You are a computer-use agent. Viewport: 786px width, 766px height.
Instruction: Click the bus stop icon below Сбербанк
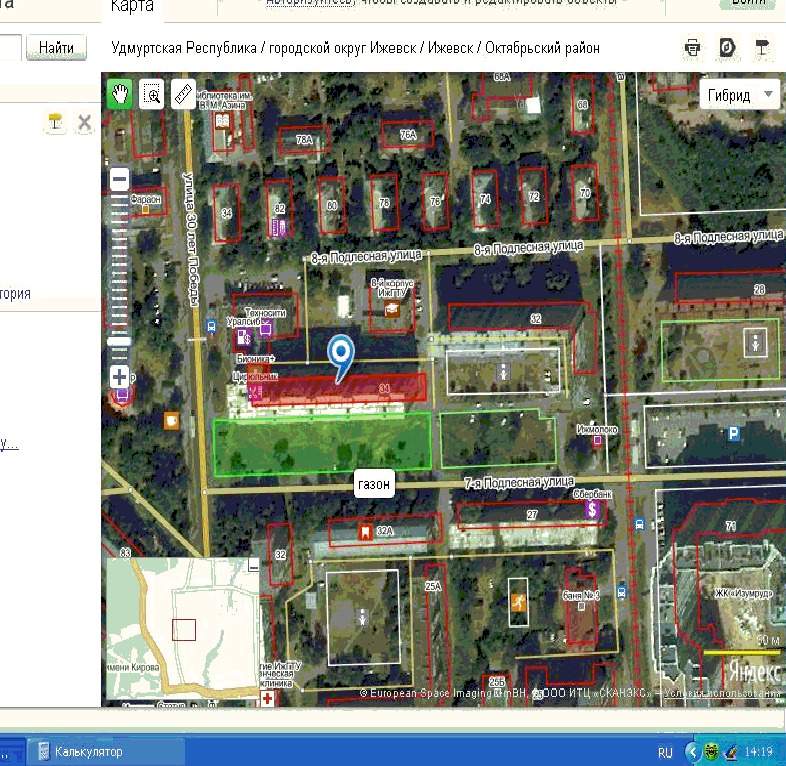(x=639, y=525)
